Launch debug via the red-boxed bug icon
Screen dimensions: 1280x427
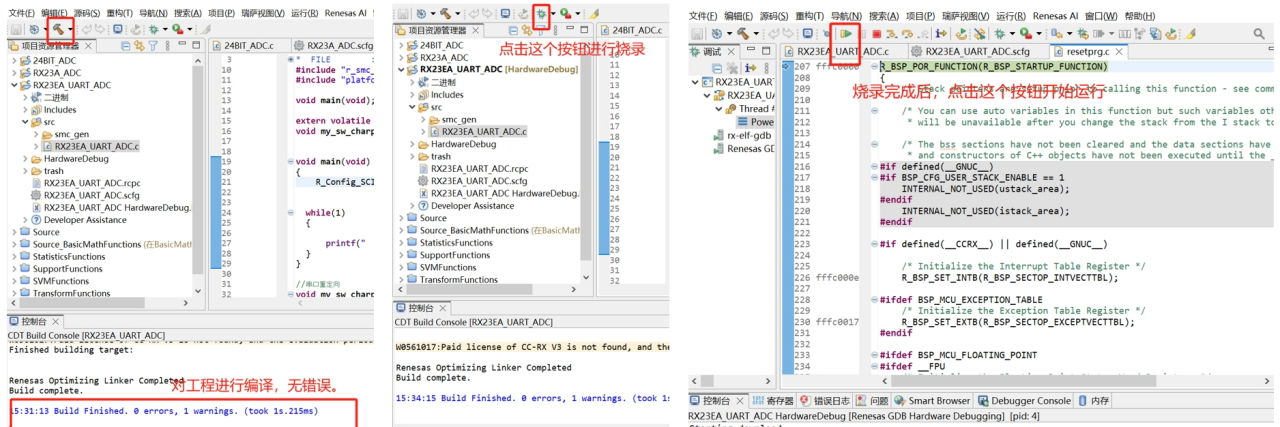541,14
